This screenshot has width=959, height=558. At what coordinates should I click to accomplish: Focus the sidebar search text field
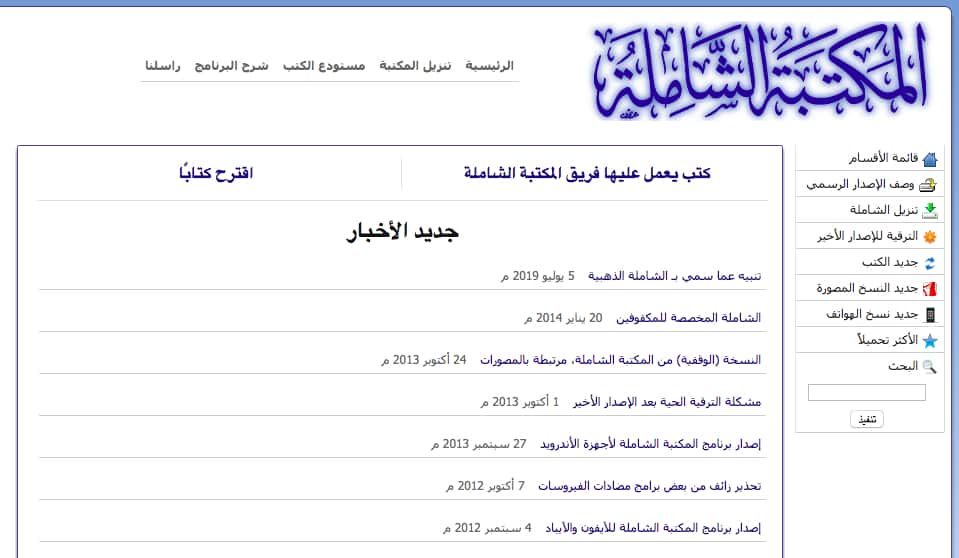[x=866, y=393]
